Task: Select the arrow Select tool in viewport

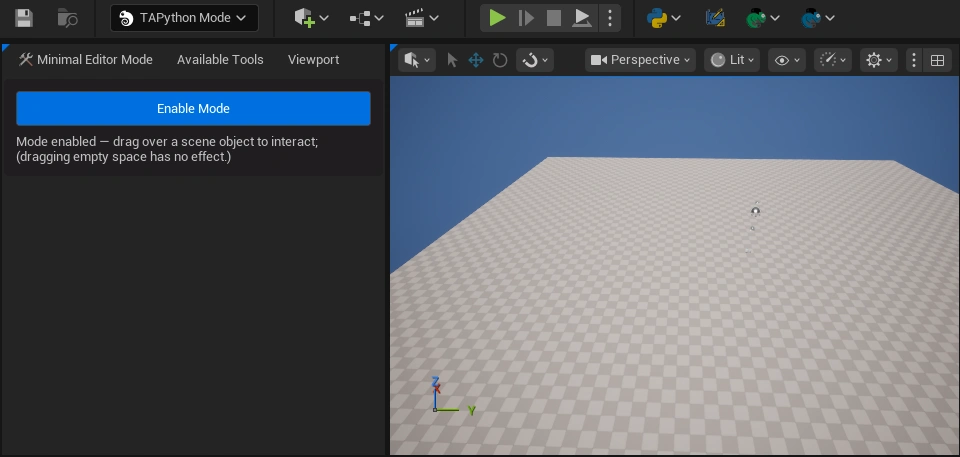Action: click(452, 60)
